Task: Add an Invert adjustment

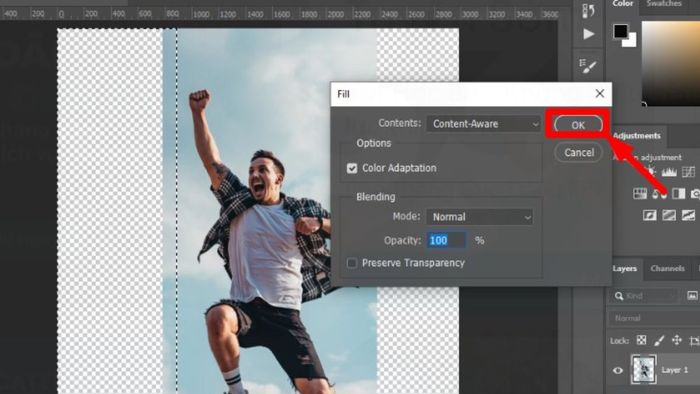Action: pyautogui.click(x=650, y=216)
